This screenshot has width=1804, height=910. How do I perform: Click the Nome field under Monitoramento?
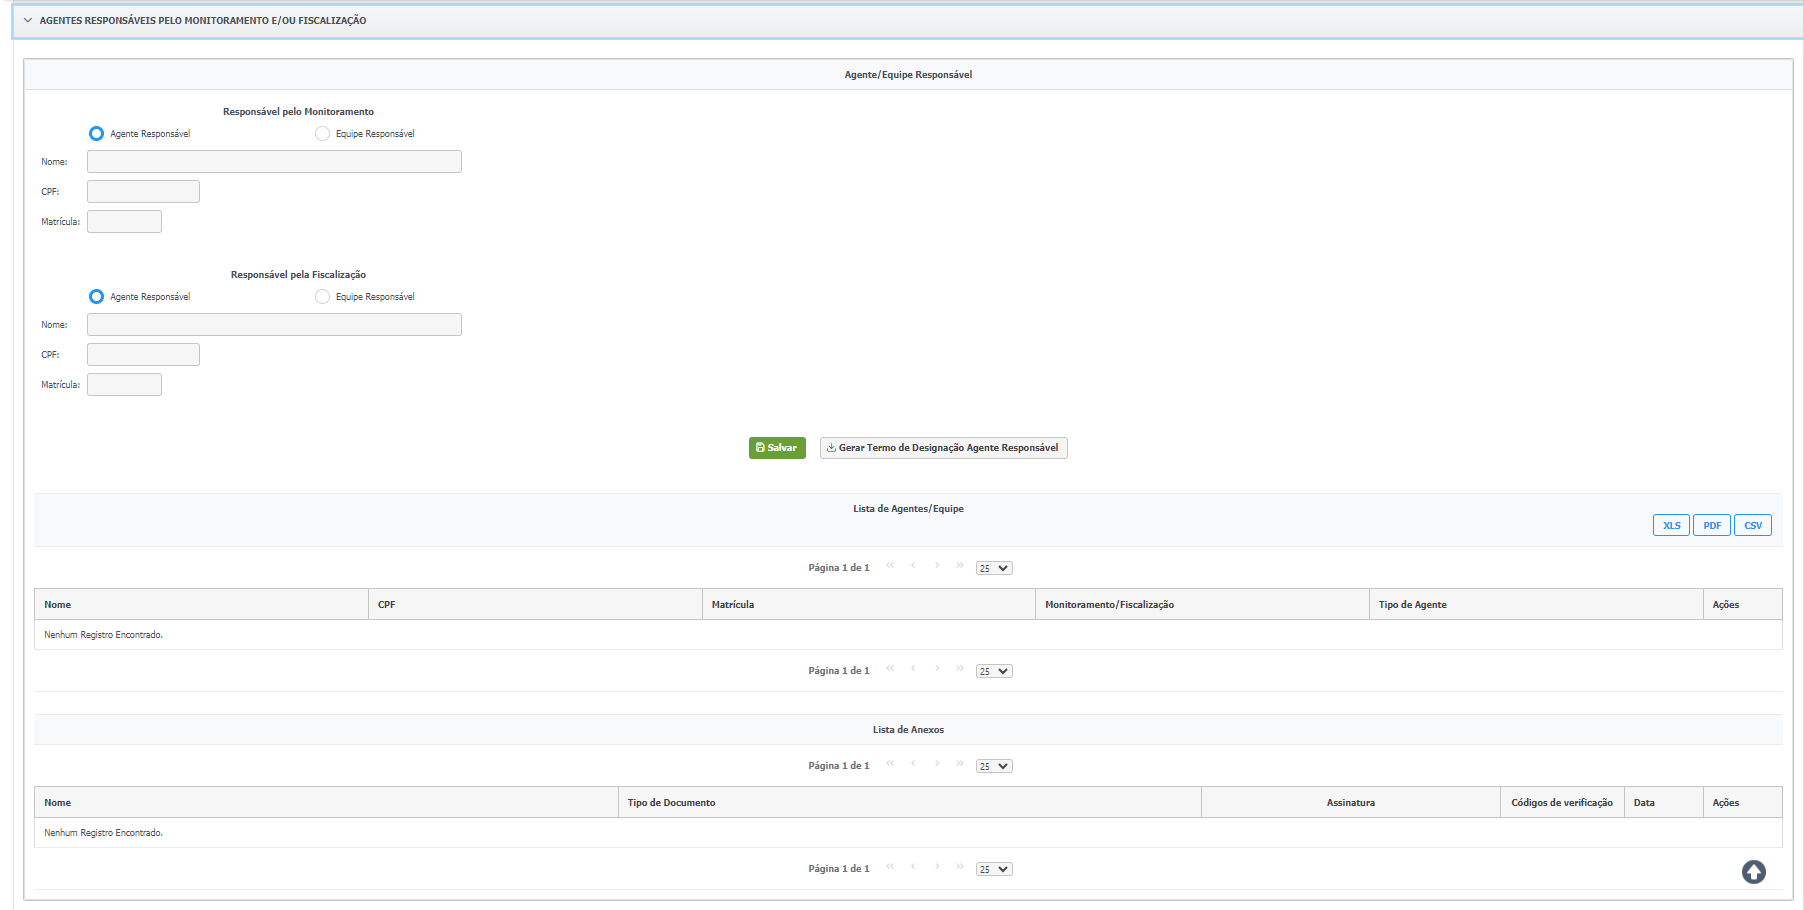pyautogui.click(x=274, y=162)
